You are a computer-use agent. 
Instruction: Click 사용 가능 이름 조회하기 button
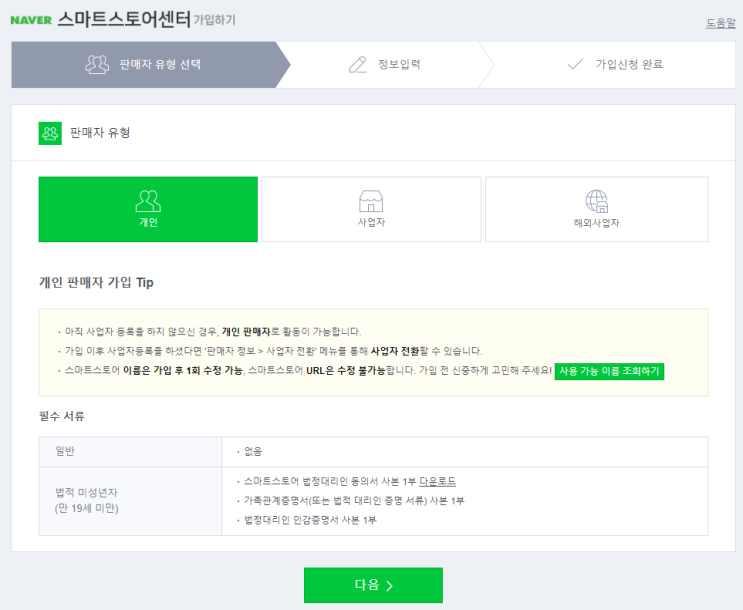coord(609,371)
